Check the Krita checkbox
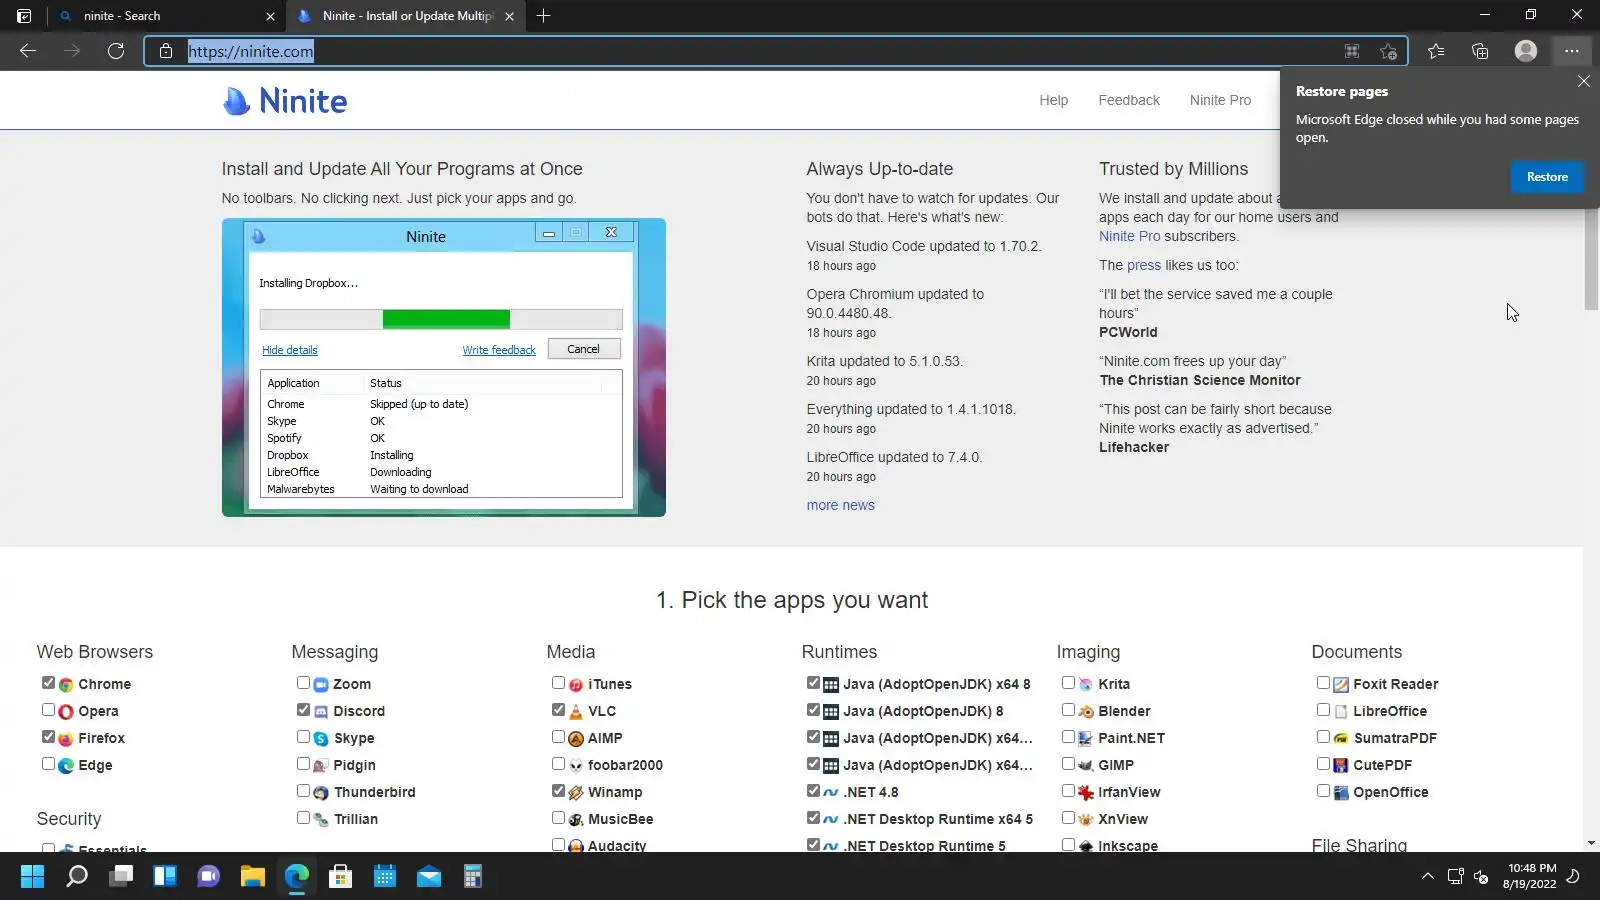The height and width of the screenshot is (900, 1600). click(x=1068, y=683)
